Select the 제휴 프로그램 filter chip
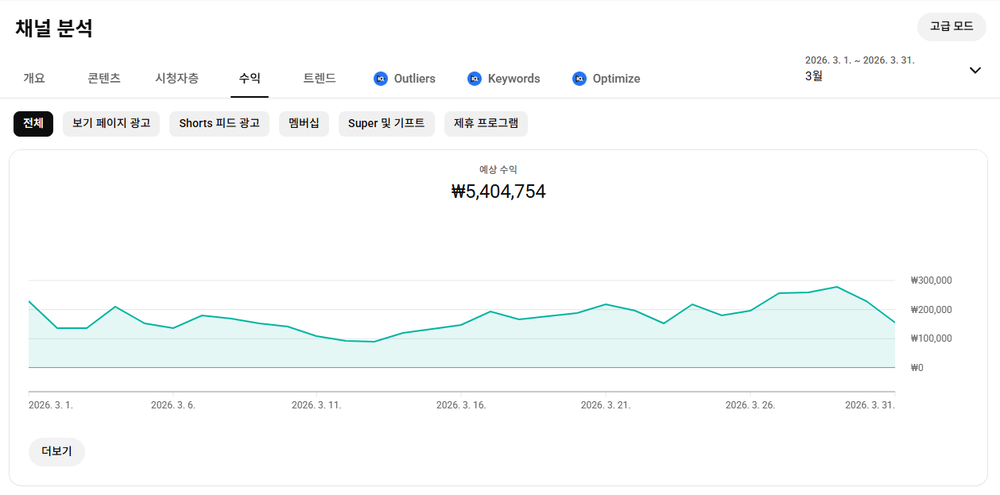The image size is (1000, 495). 486,124
